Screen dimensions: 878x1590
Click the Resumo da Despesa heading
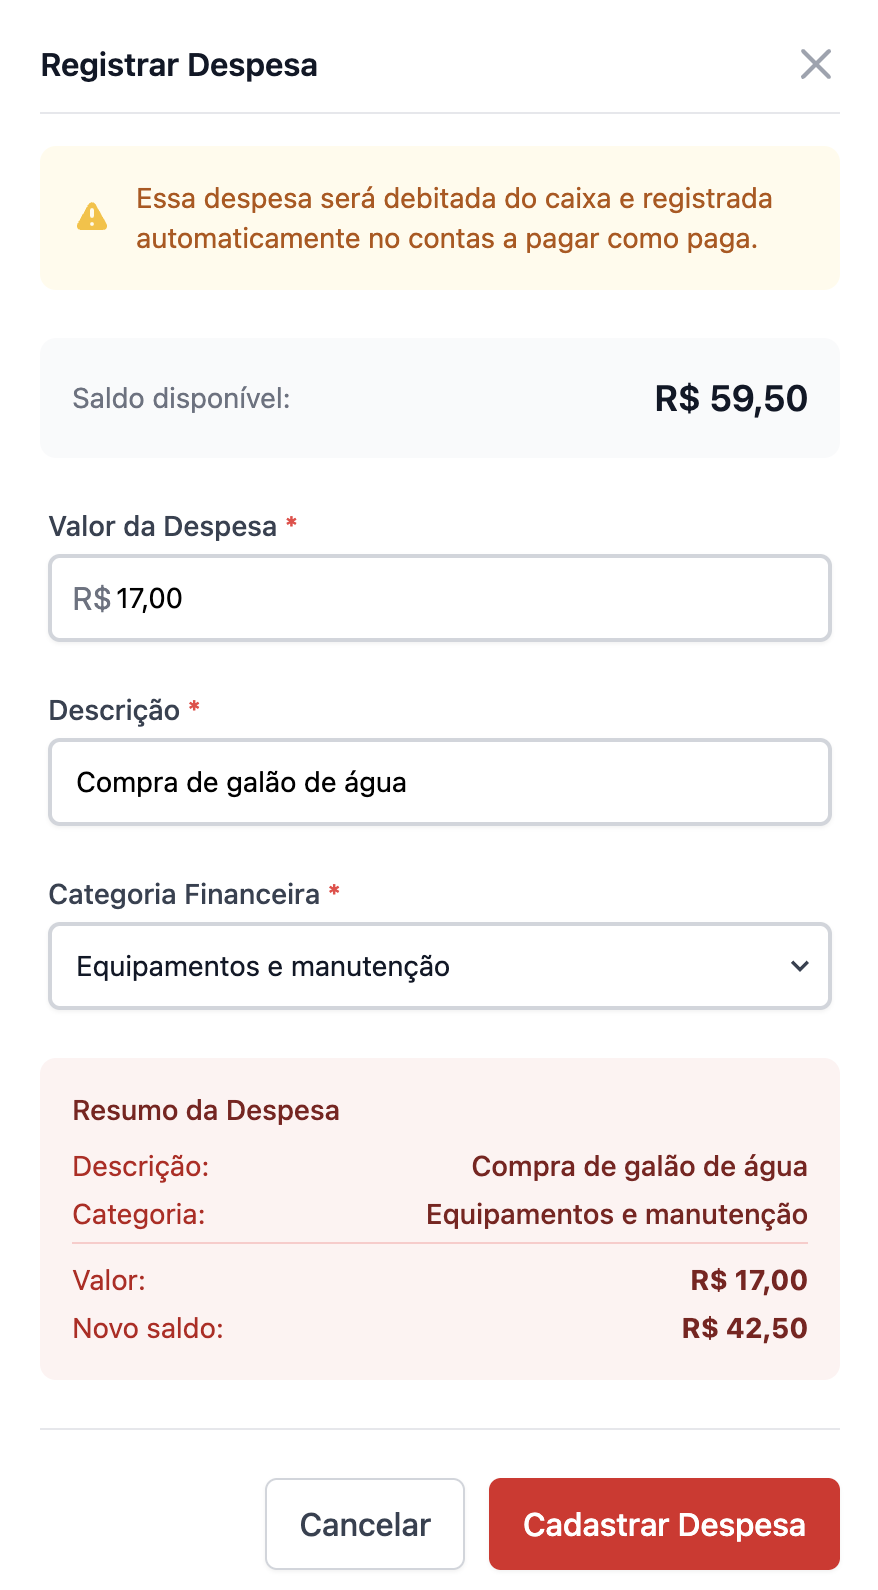coord(206,1110)
